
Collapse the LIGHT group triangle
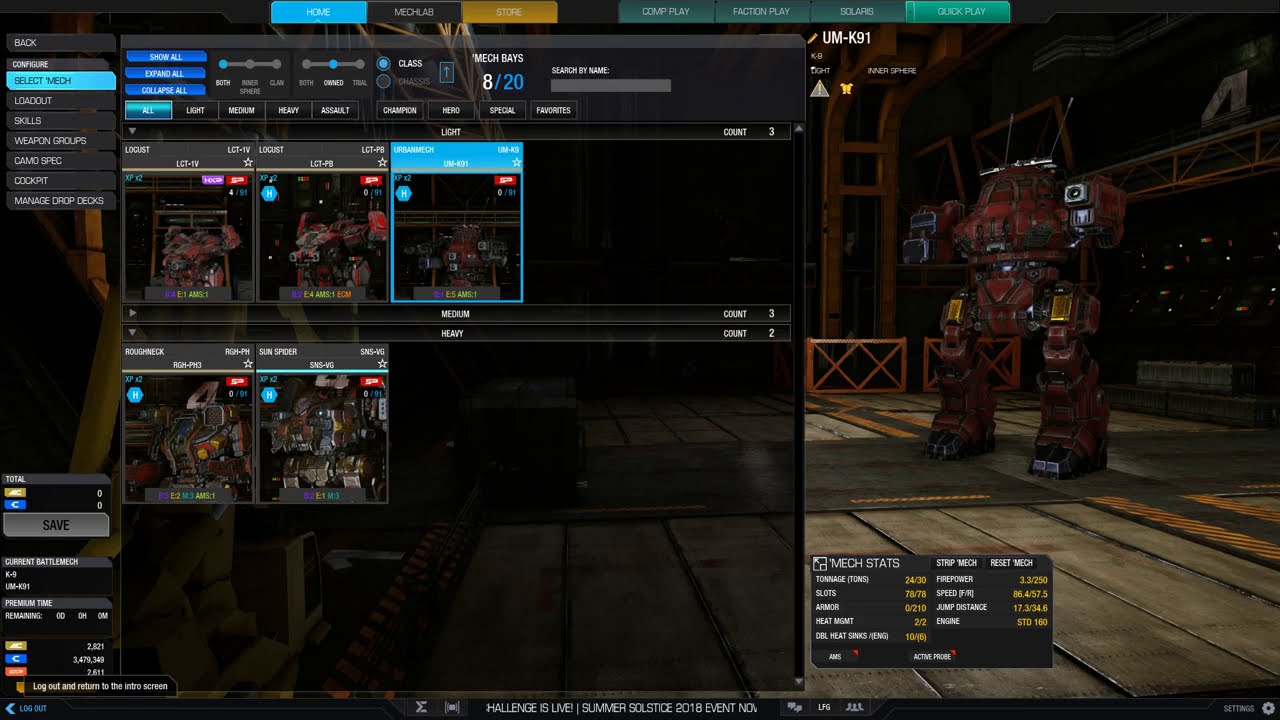(x=132, y=131)
